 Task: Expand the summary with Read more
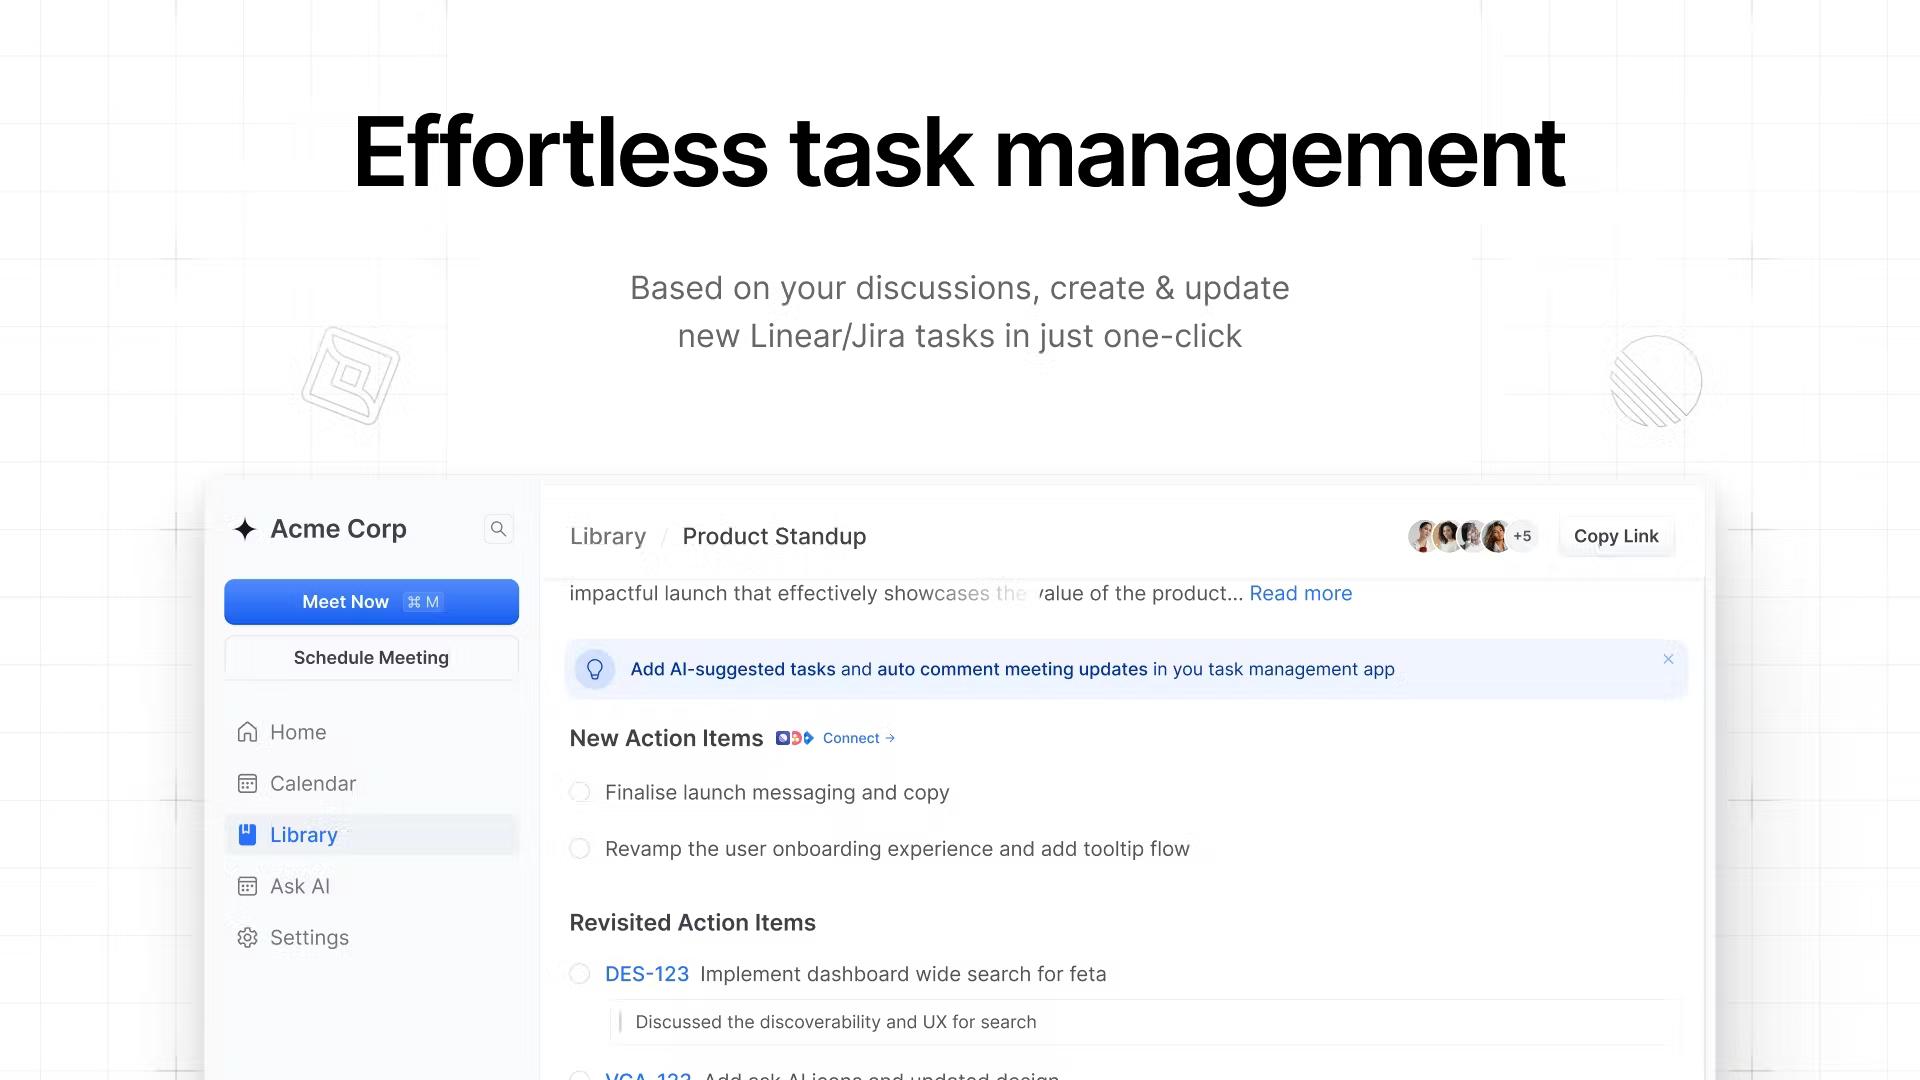[x=1300, y=594]
